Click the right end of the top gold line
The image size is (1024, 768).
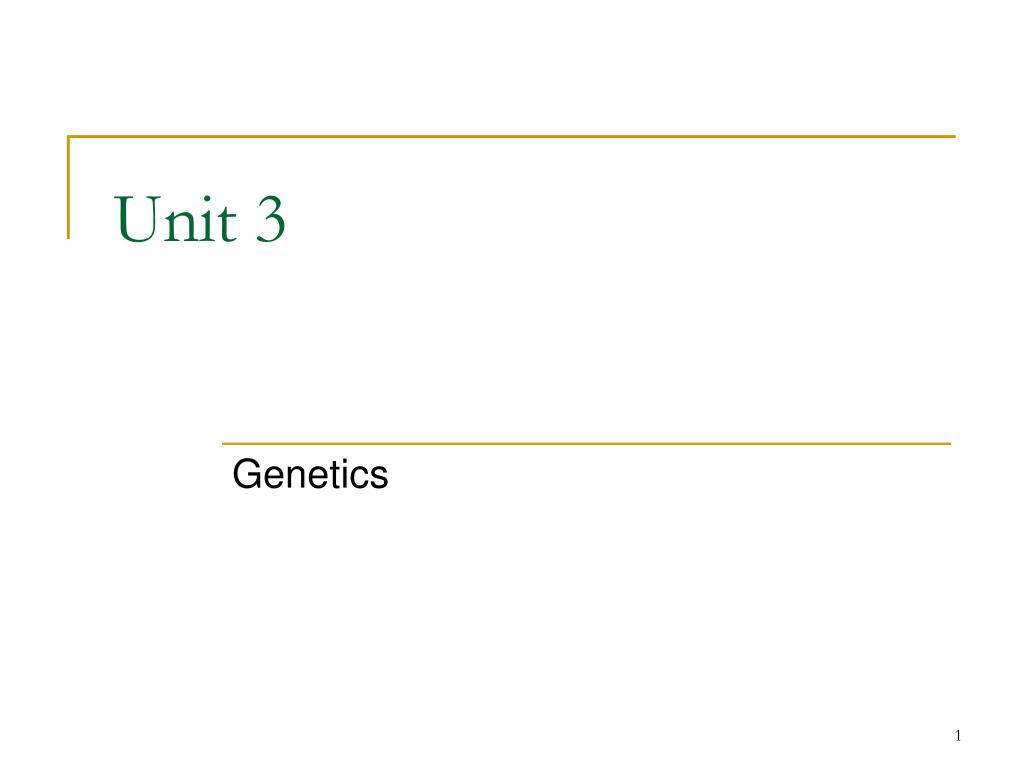[953, 136]
